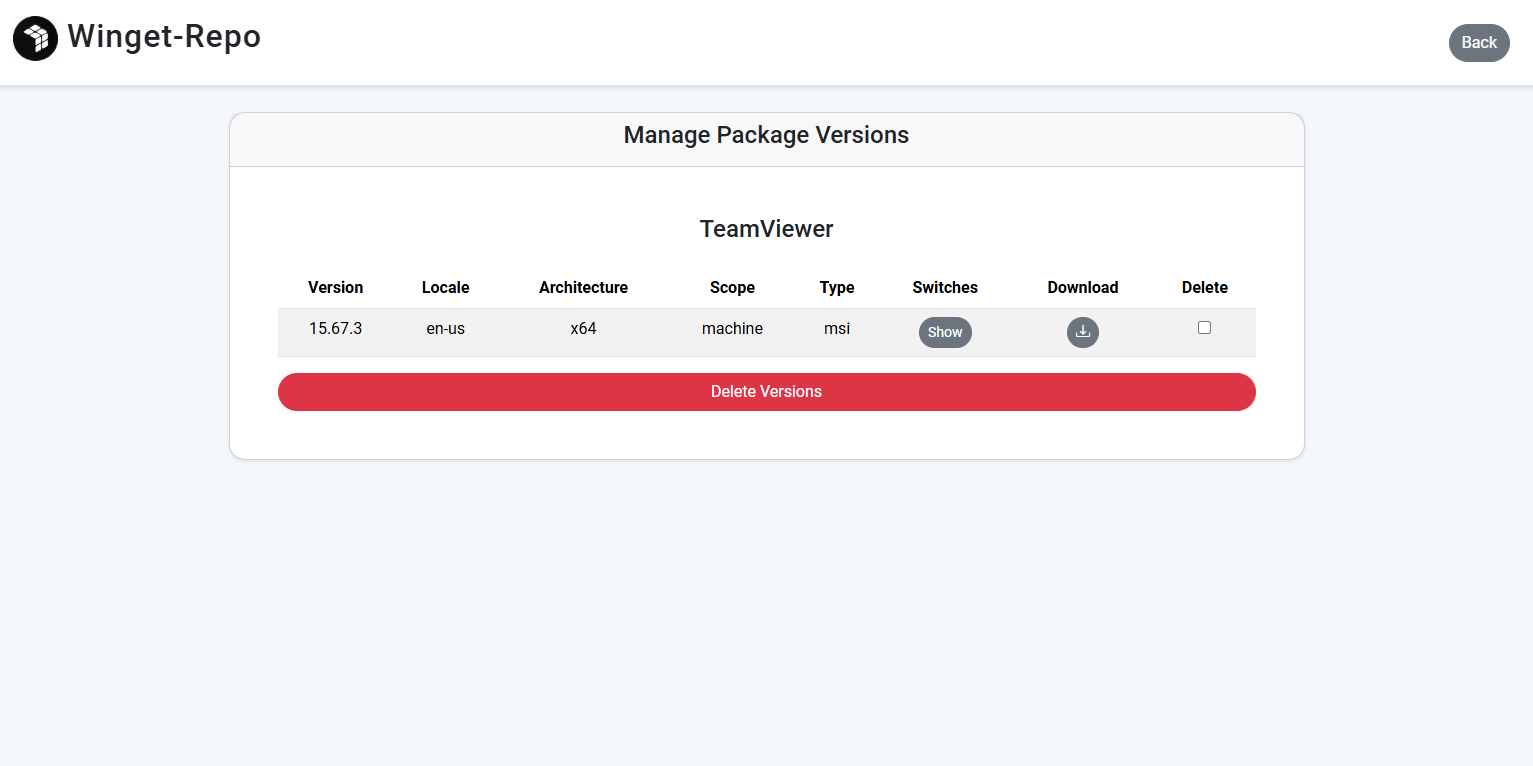Click the Delete column header
Viewport: 1533px width, 766px height.
click(1204, 288)
